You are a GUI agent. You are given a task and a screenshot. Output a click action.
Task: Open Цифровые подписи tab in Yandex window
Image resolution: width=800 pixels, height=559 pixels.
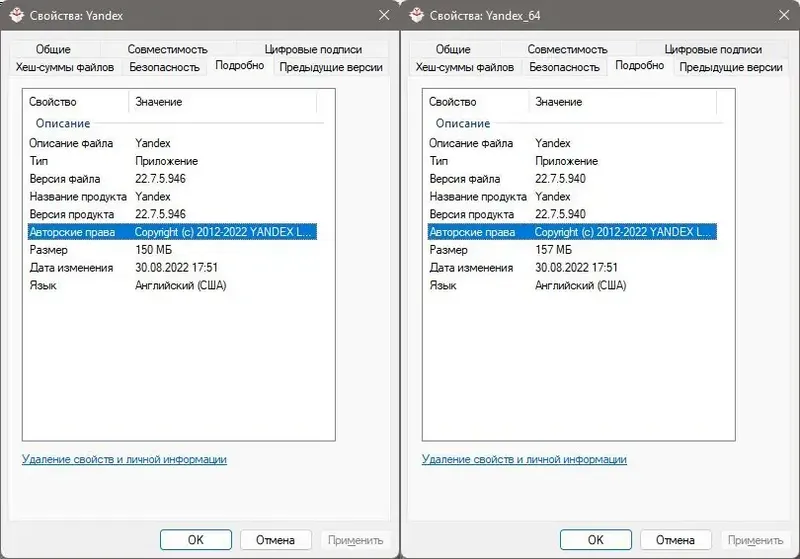click(313, 49)
